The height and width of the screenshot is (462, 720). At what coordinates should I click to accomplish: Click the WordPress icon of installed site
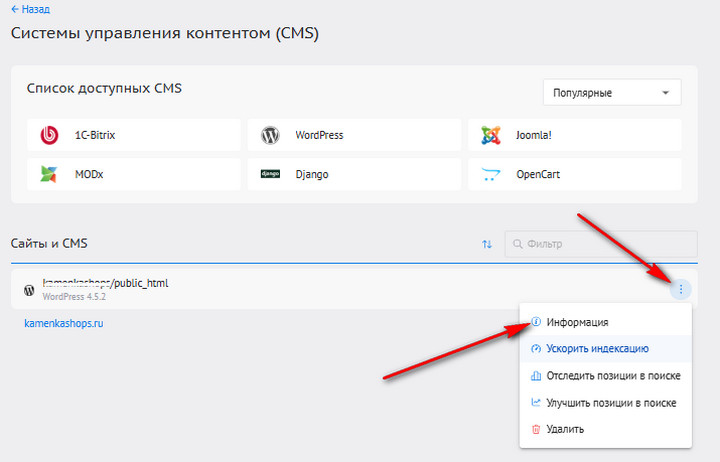point(29,290)
